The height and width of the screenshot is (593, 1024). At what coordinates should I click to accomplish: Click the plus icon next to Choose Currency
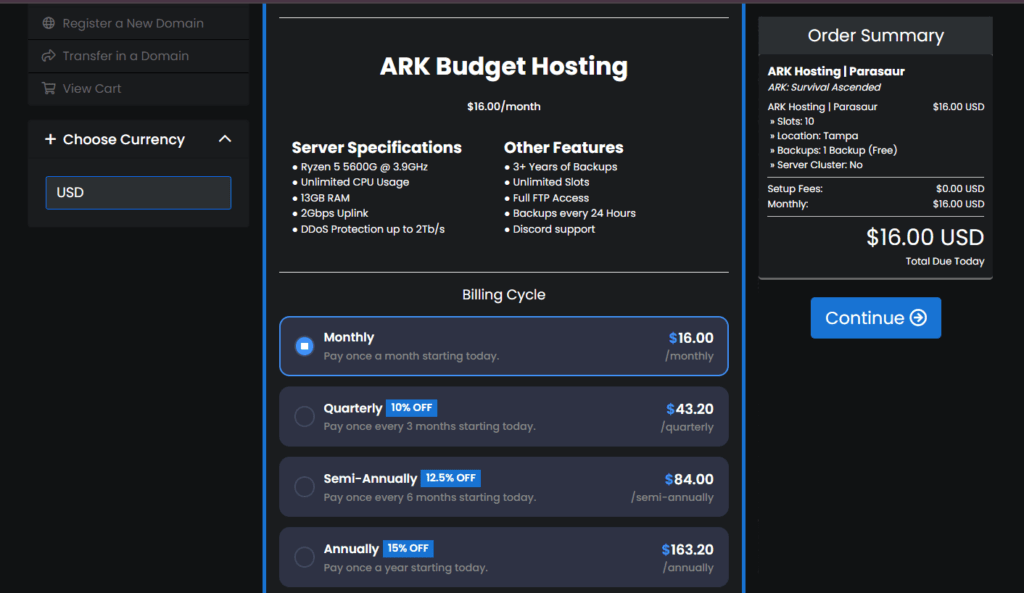(50, 139)
